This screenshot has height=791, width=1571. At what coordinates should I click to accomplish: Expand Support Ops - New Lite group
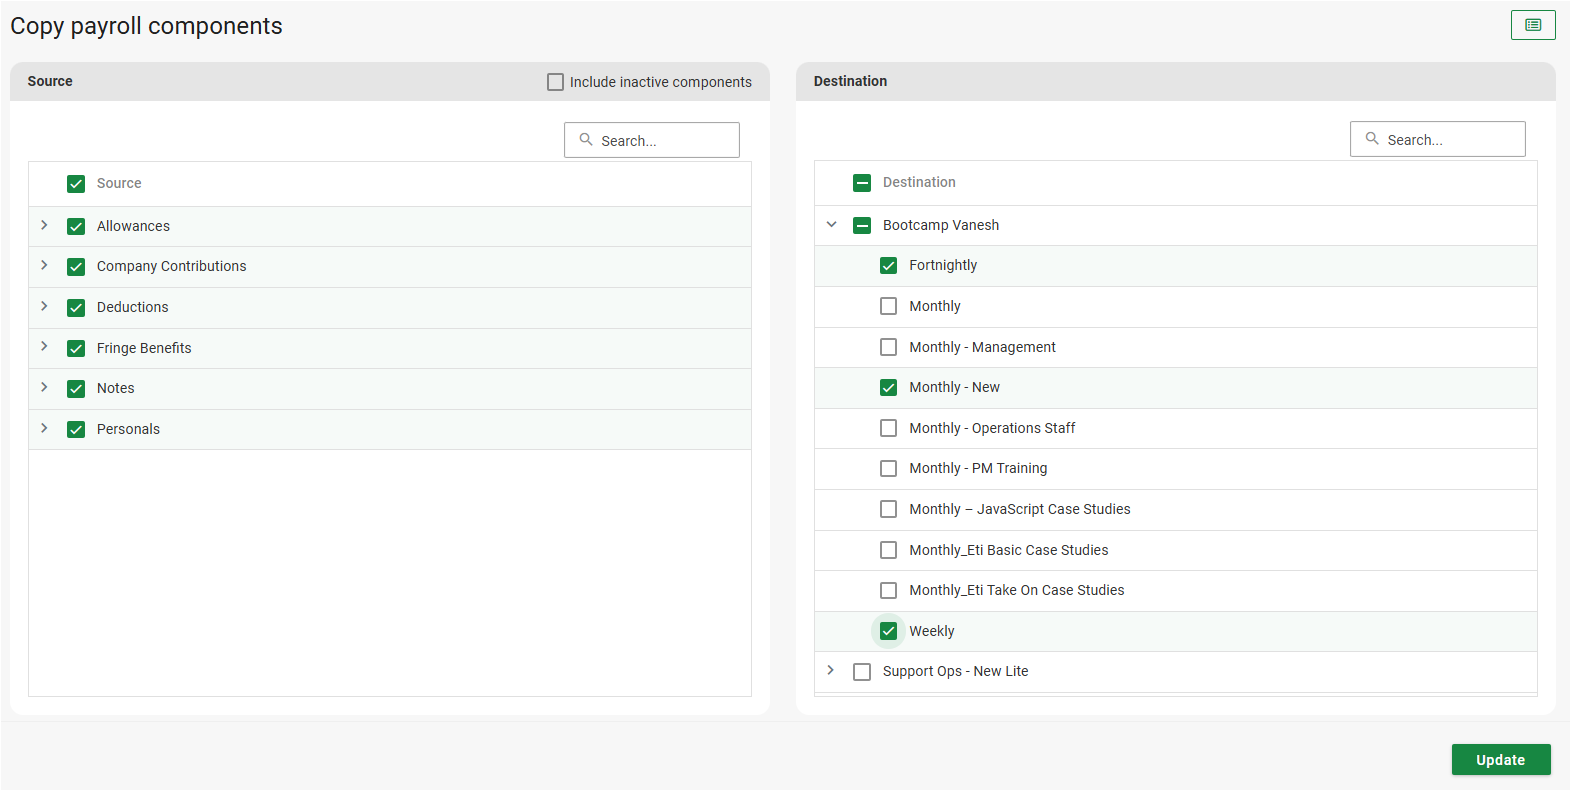[831, 670]
